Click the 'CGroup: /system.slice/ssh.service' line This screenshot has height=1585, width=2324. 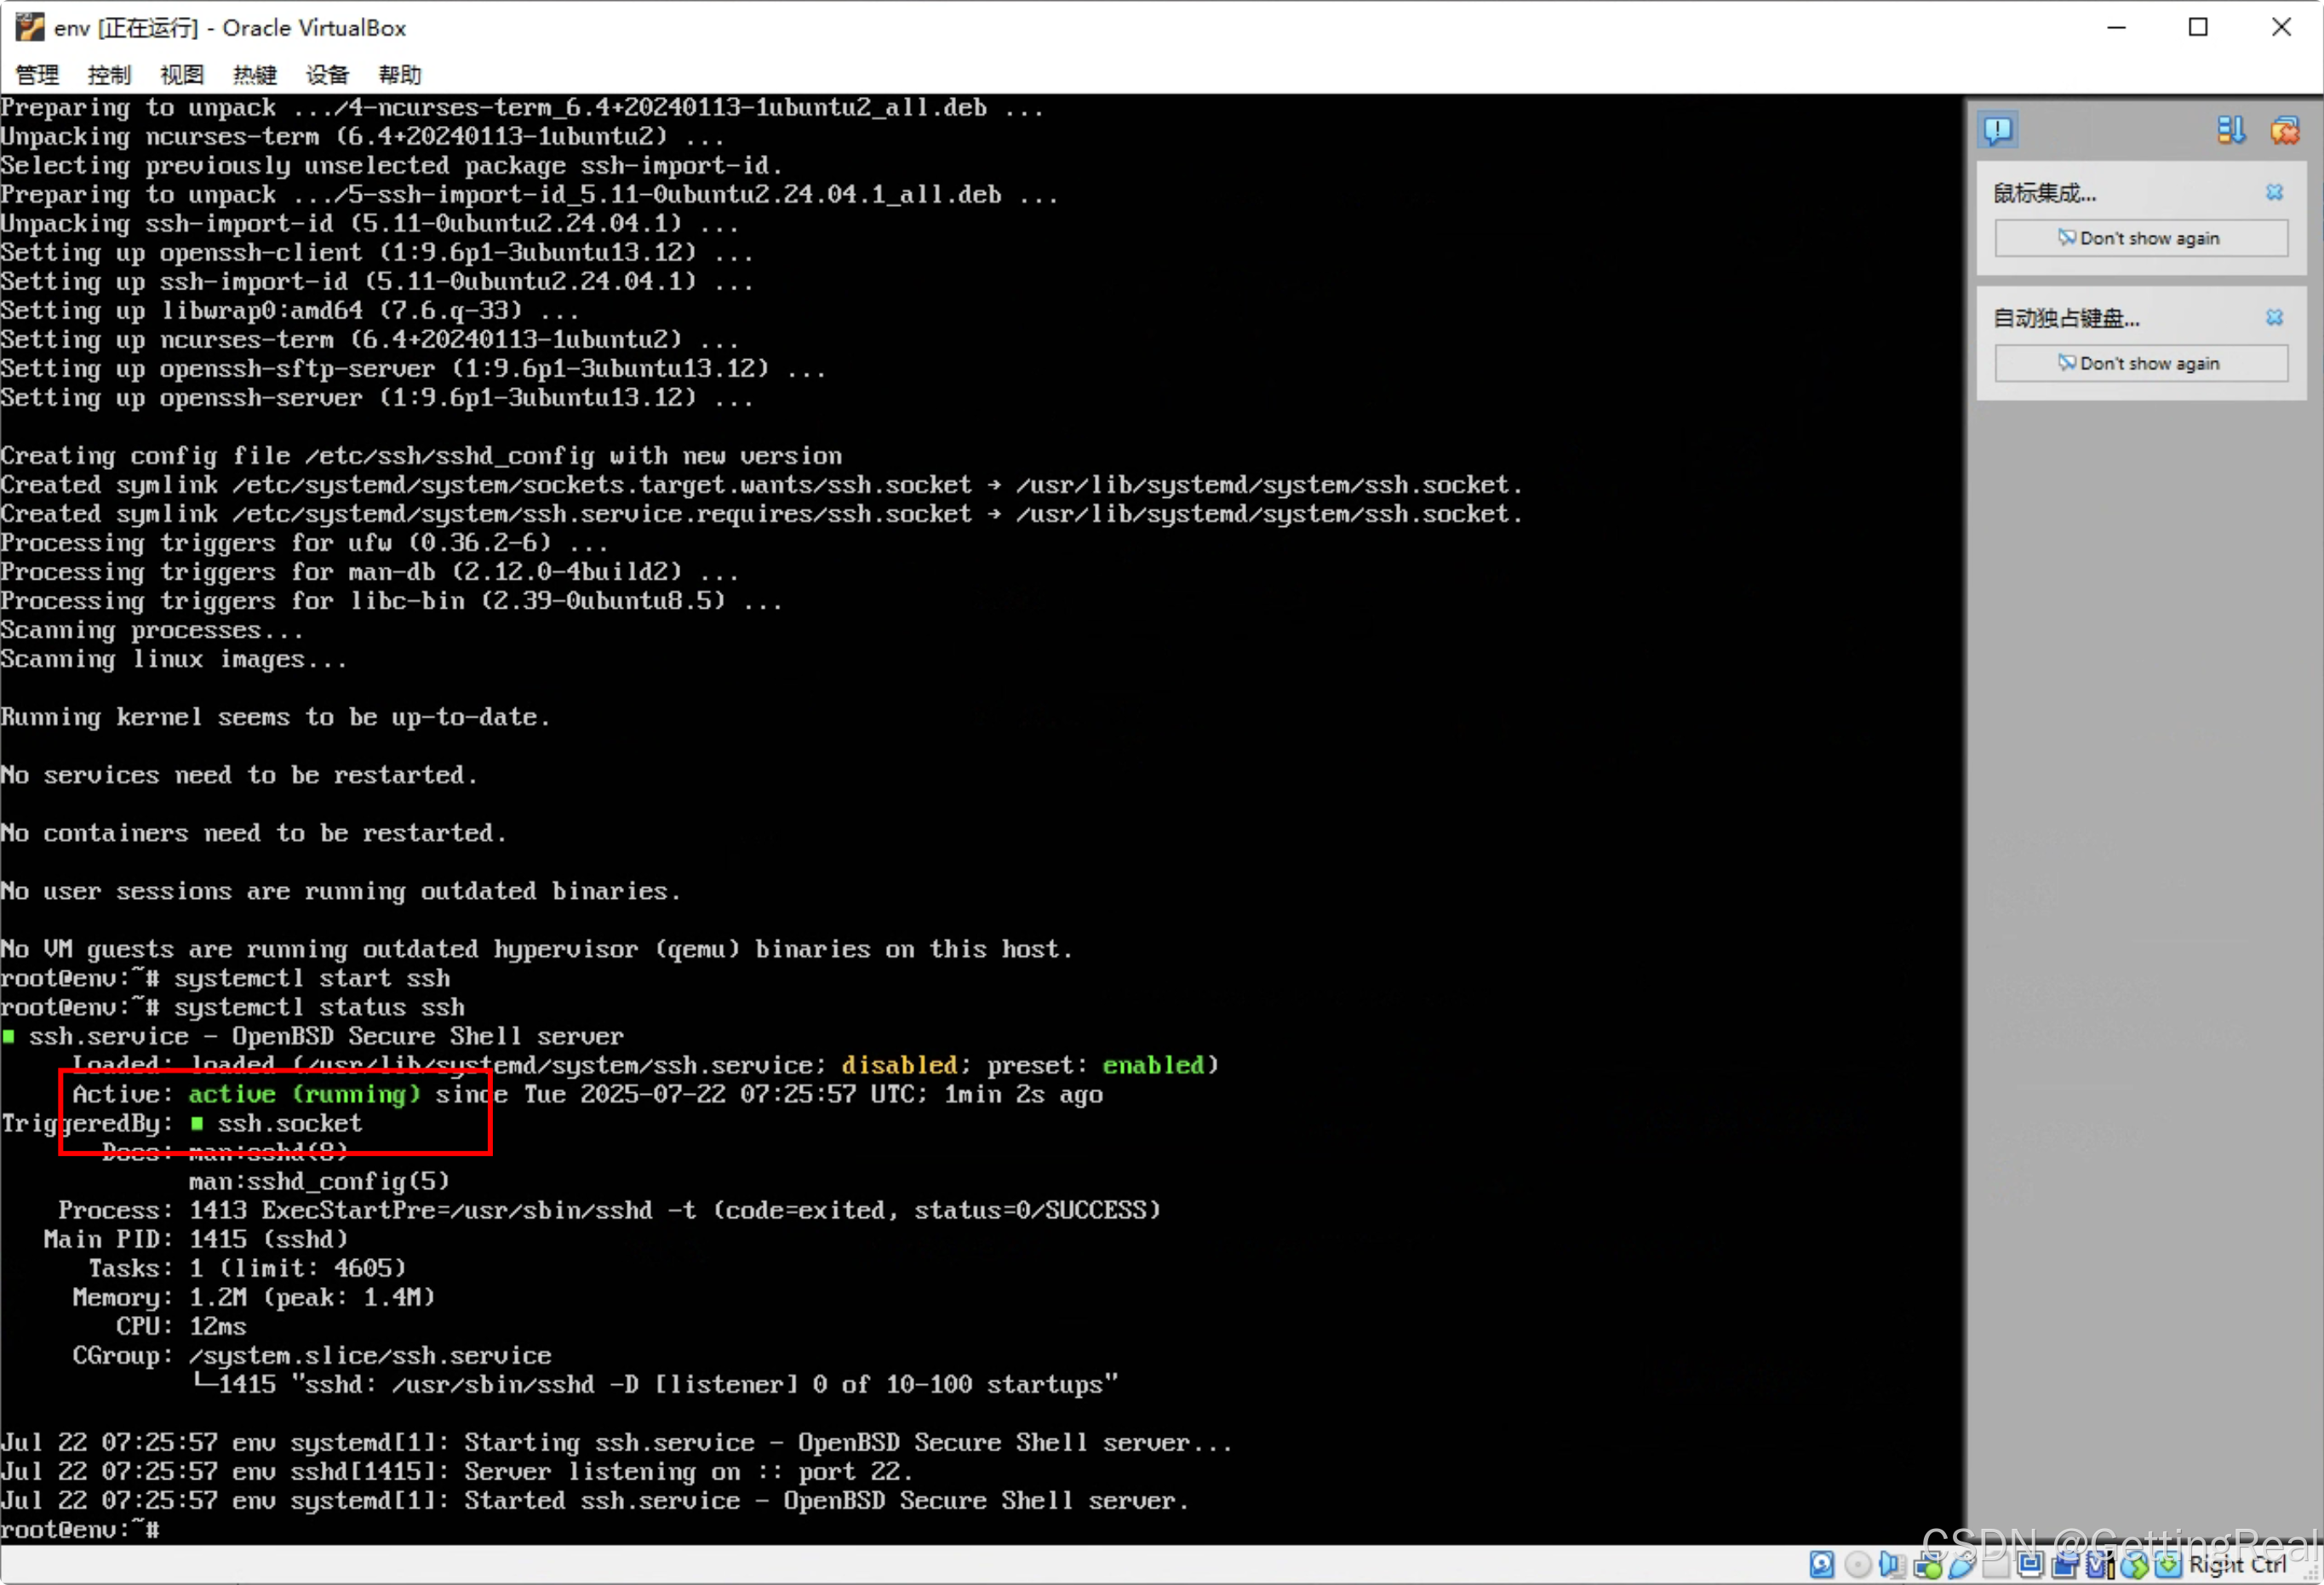pyautogui.click(x=312, y=1355)
